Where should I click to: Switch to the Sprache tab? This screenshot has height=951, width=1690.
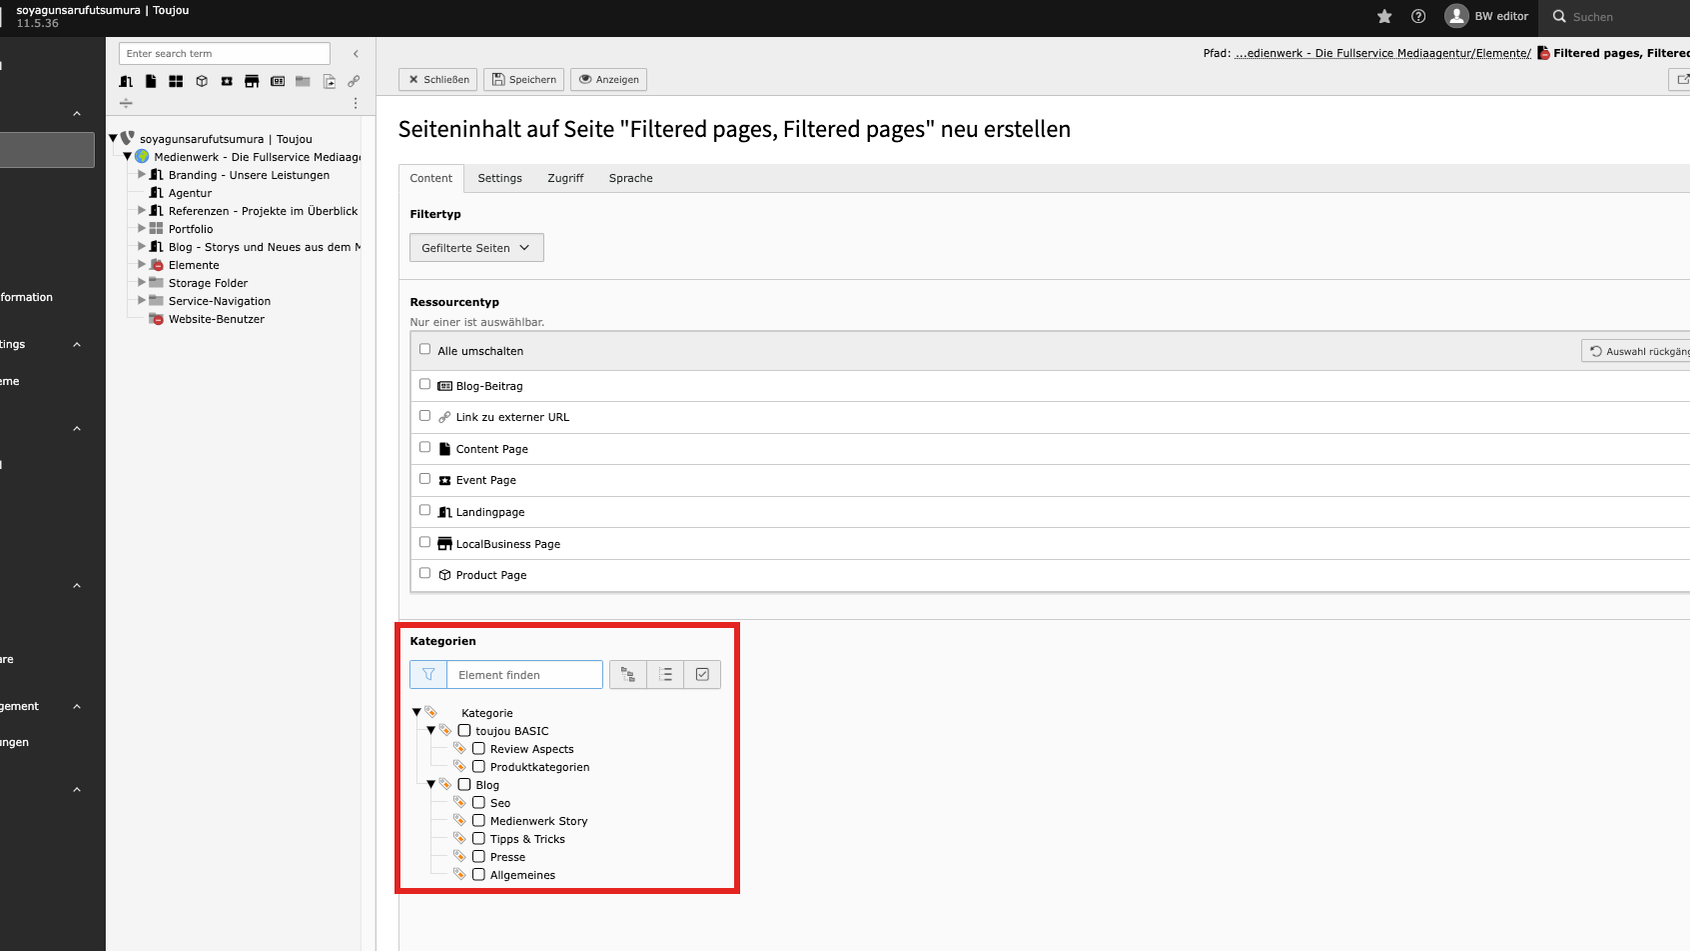630,178
